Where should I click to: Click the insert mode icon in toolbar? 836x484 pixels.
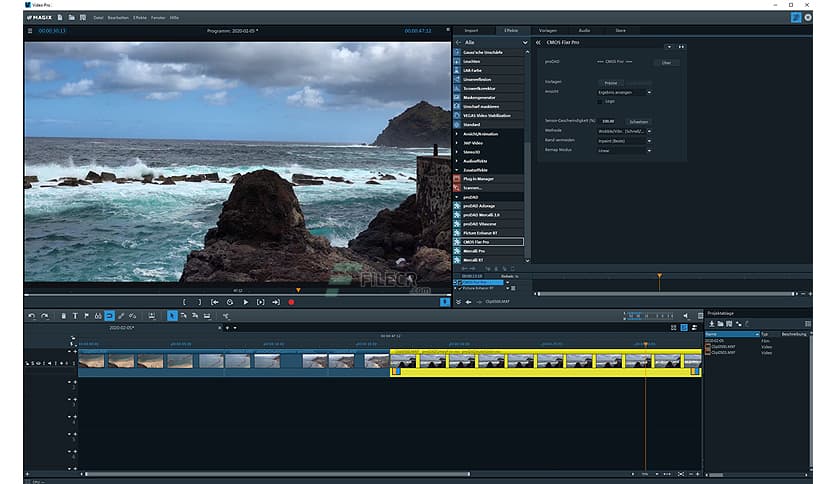152,316
